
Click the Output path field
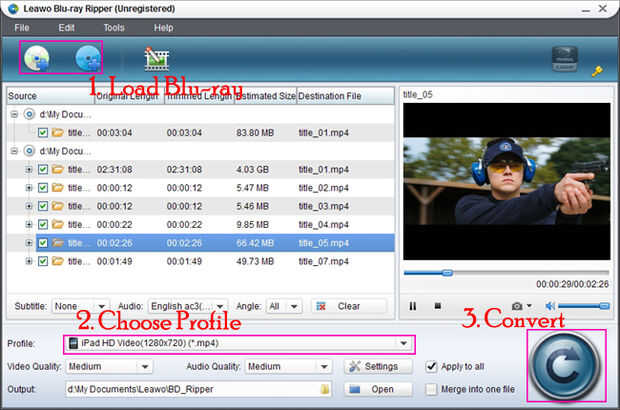tap(198, 389)
